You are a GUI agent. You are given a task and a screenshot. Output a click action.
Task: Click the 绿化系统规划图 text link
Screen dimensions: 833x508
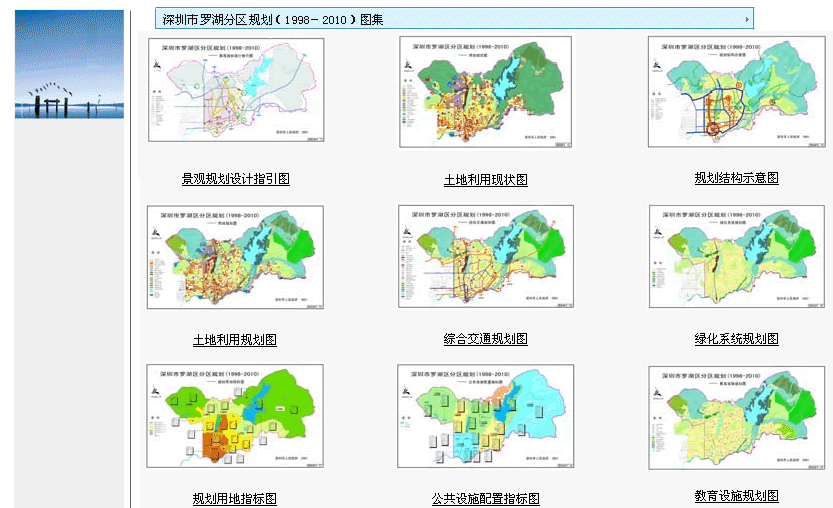737,339
